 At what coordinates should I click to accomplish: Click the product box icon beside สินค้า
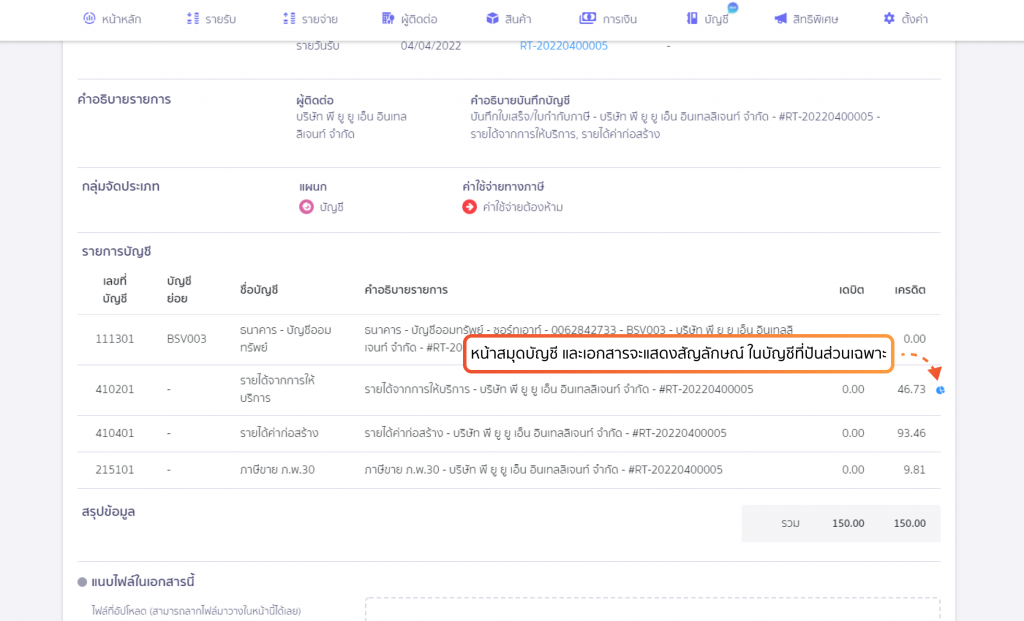pyautogui.click(x=492, y=18)
